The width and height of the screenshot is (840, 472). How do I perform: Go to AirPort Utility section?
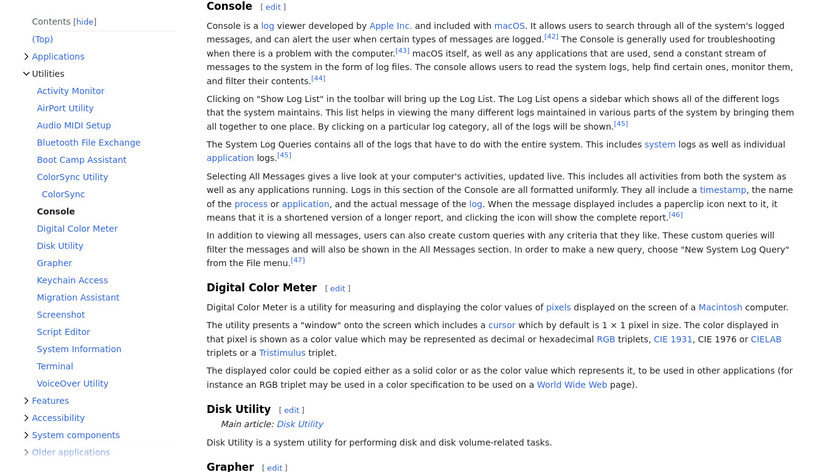(x=65, y=108)
